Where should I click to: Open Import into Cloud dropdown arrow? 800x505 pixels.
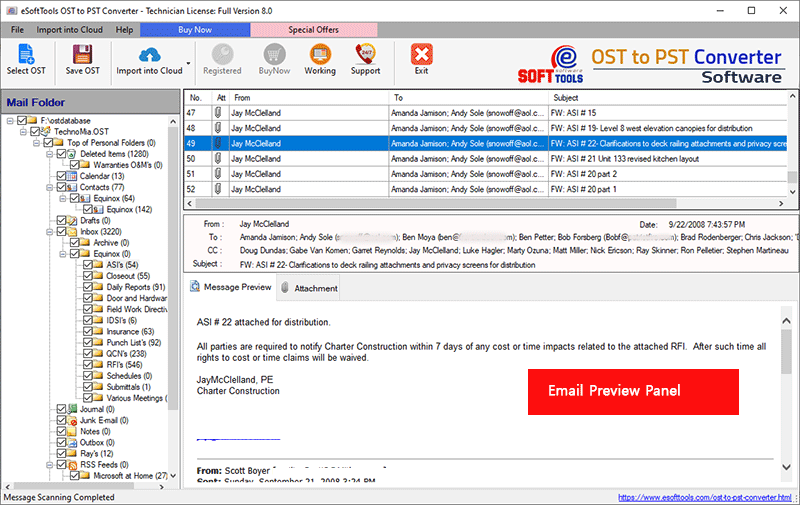tap(188, 63)
